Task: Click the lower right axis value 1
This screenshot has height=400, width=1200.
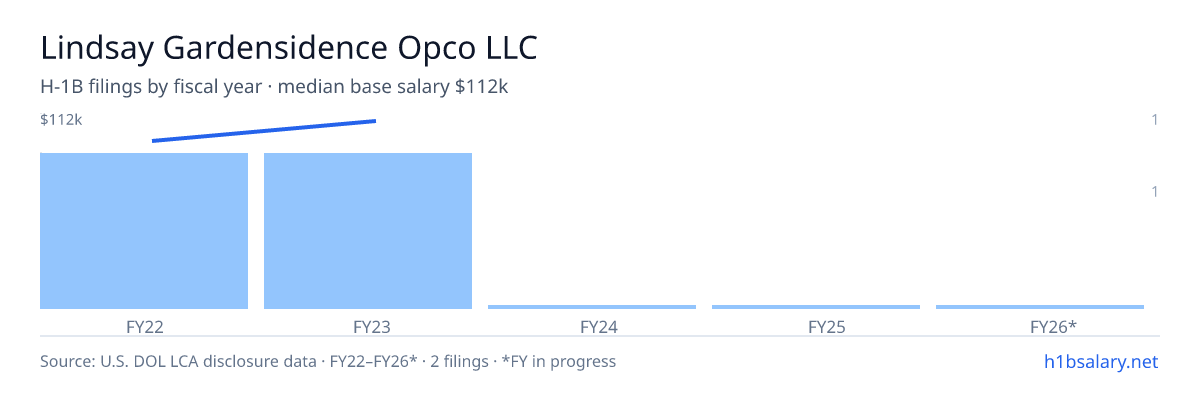Action: pyautogui.click(x=1155, y=191)
